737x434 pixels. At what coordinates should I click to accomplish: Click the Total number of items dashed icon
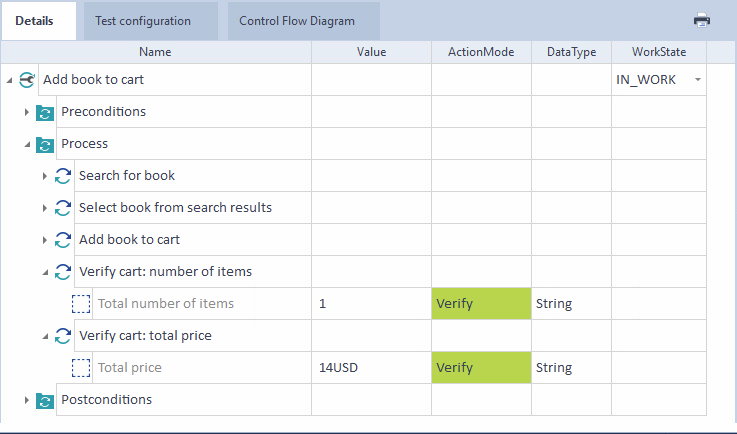pos(81,304)
